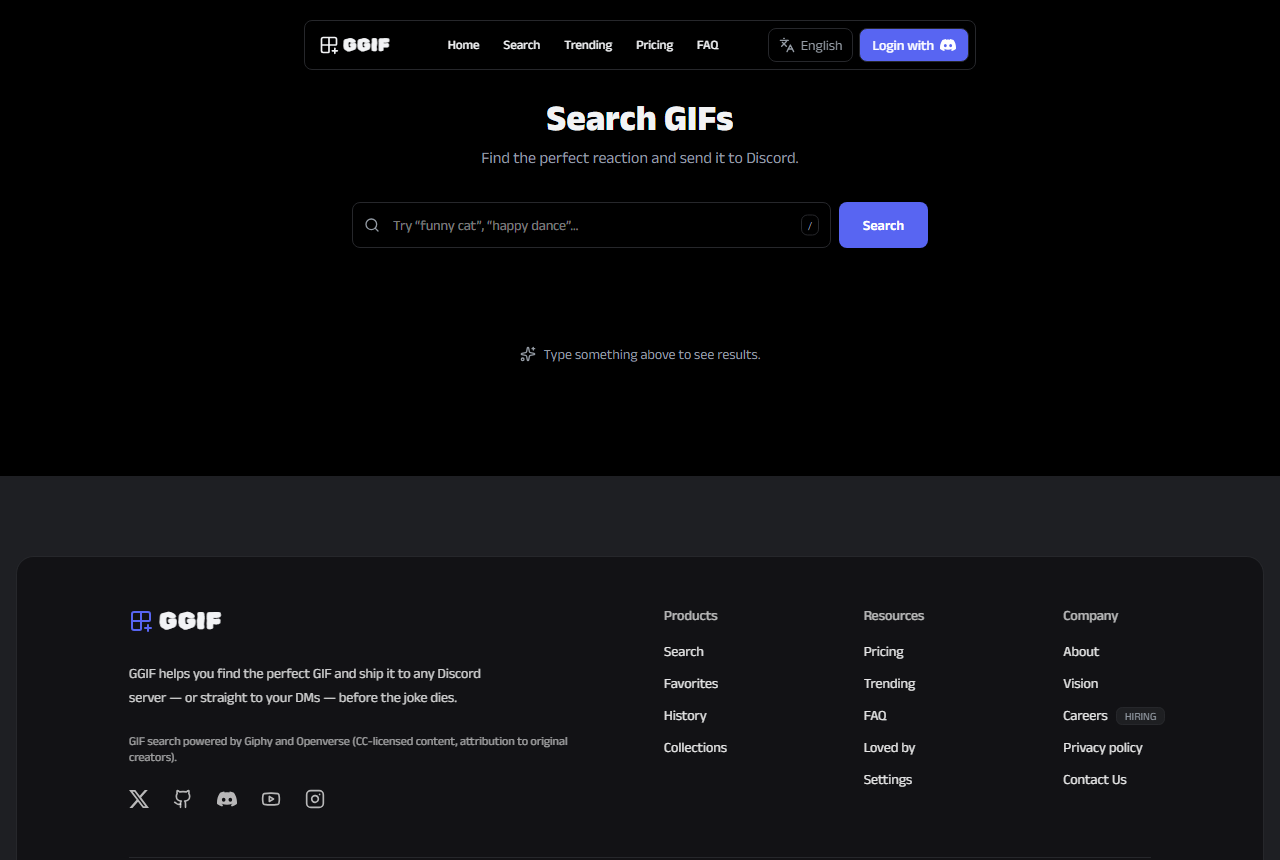Open the History footer link

[x=685, y=716]
